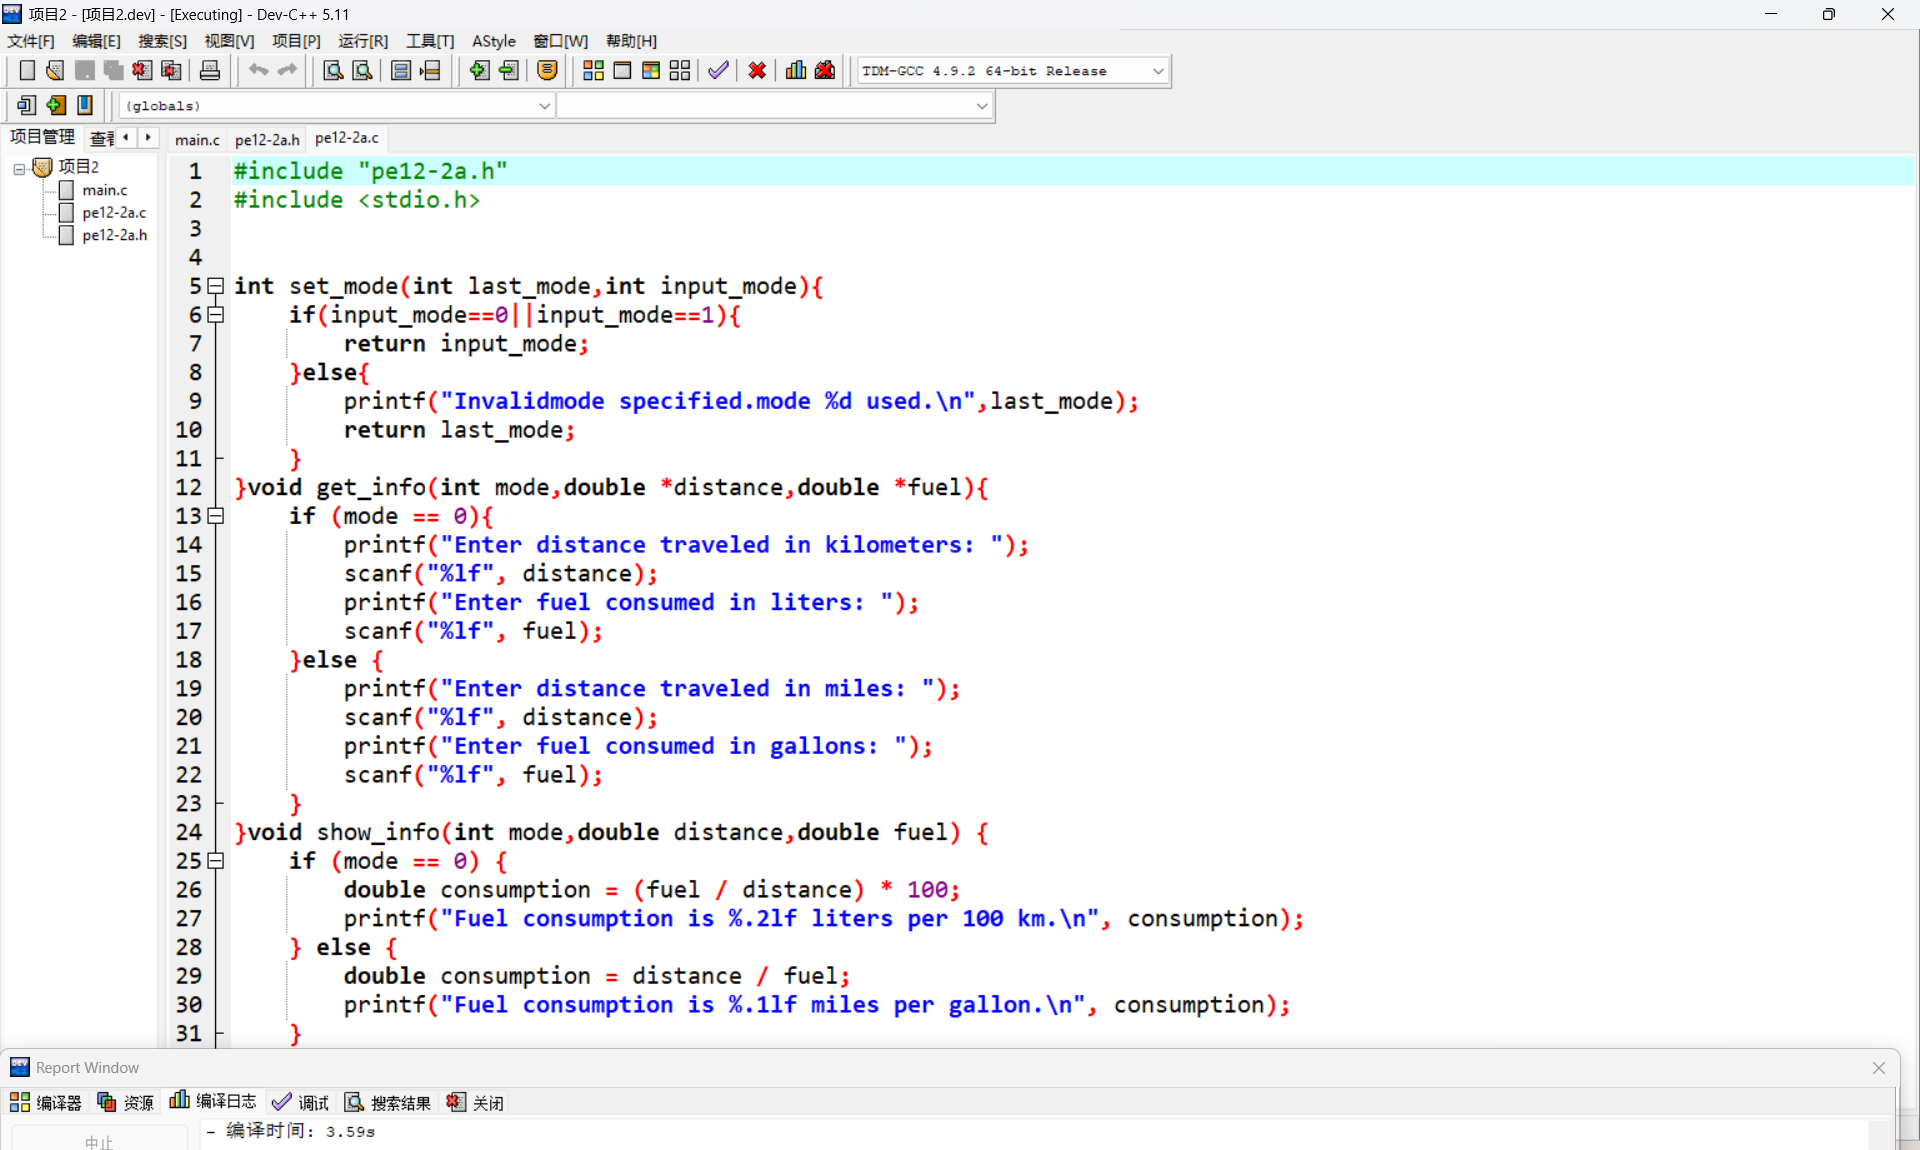Click the New file toolbar icon
The image size is (1920, 1150).
tap(27, 71)
